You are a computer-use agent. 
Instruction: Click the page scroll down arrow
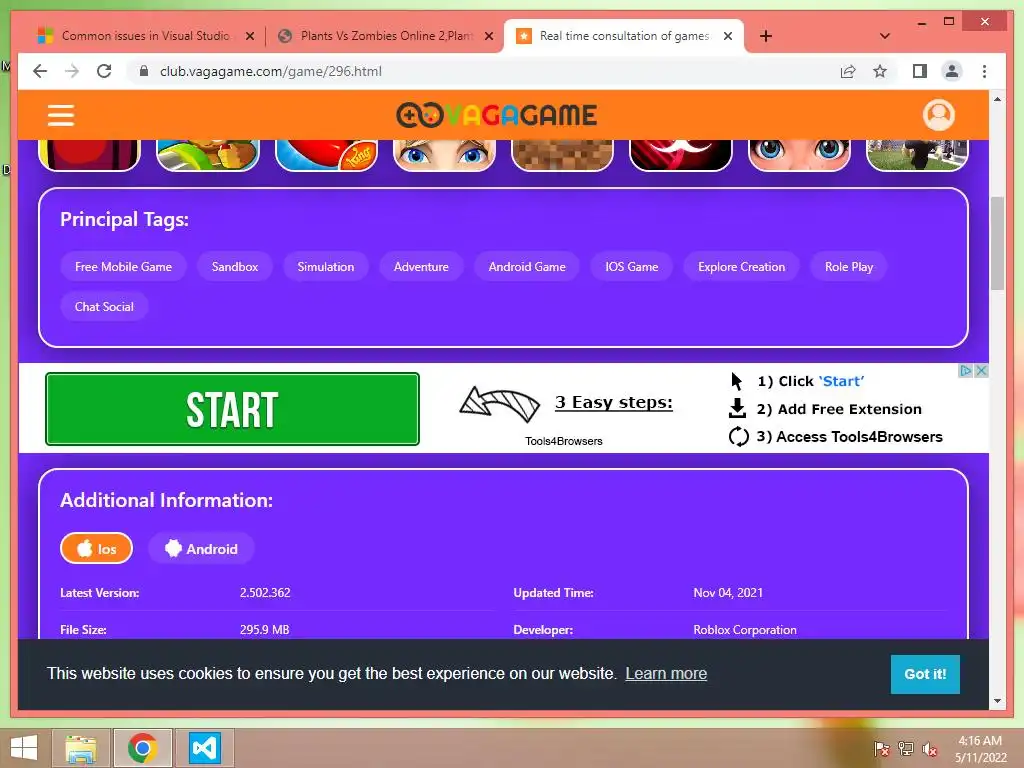tap(997, 701)
